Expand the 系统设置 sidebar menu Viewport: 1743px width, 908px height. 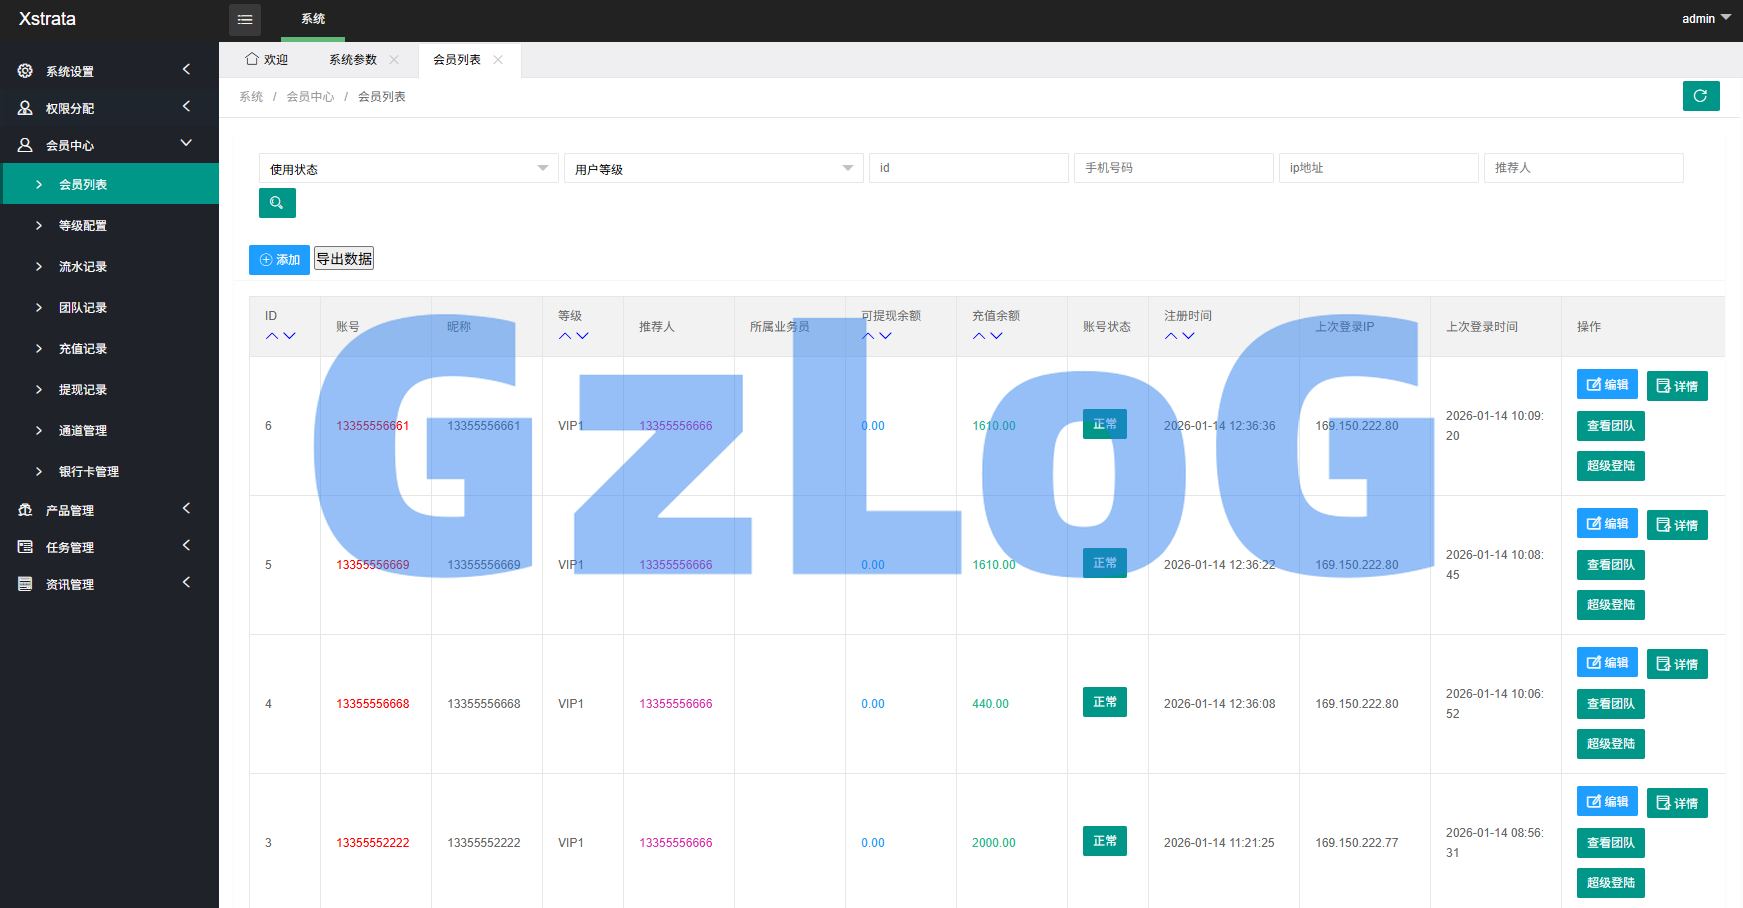click(109, 71)
